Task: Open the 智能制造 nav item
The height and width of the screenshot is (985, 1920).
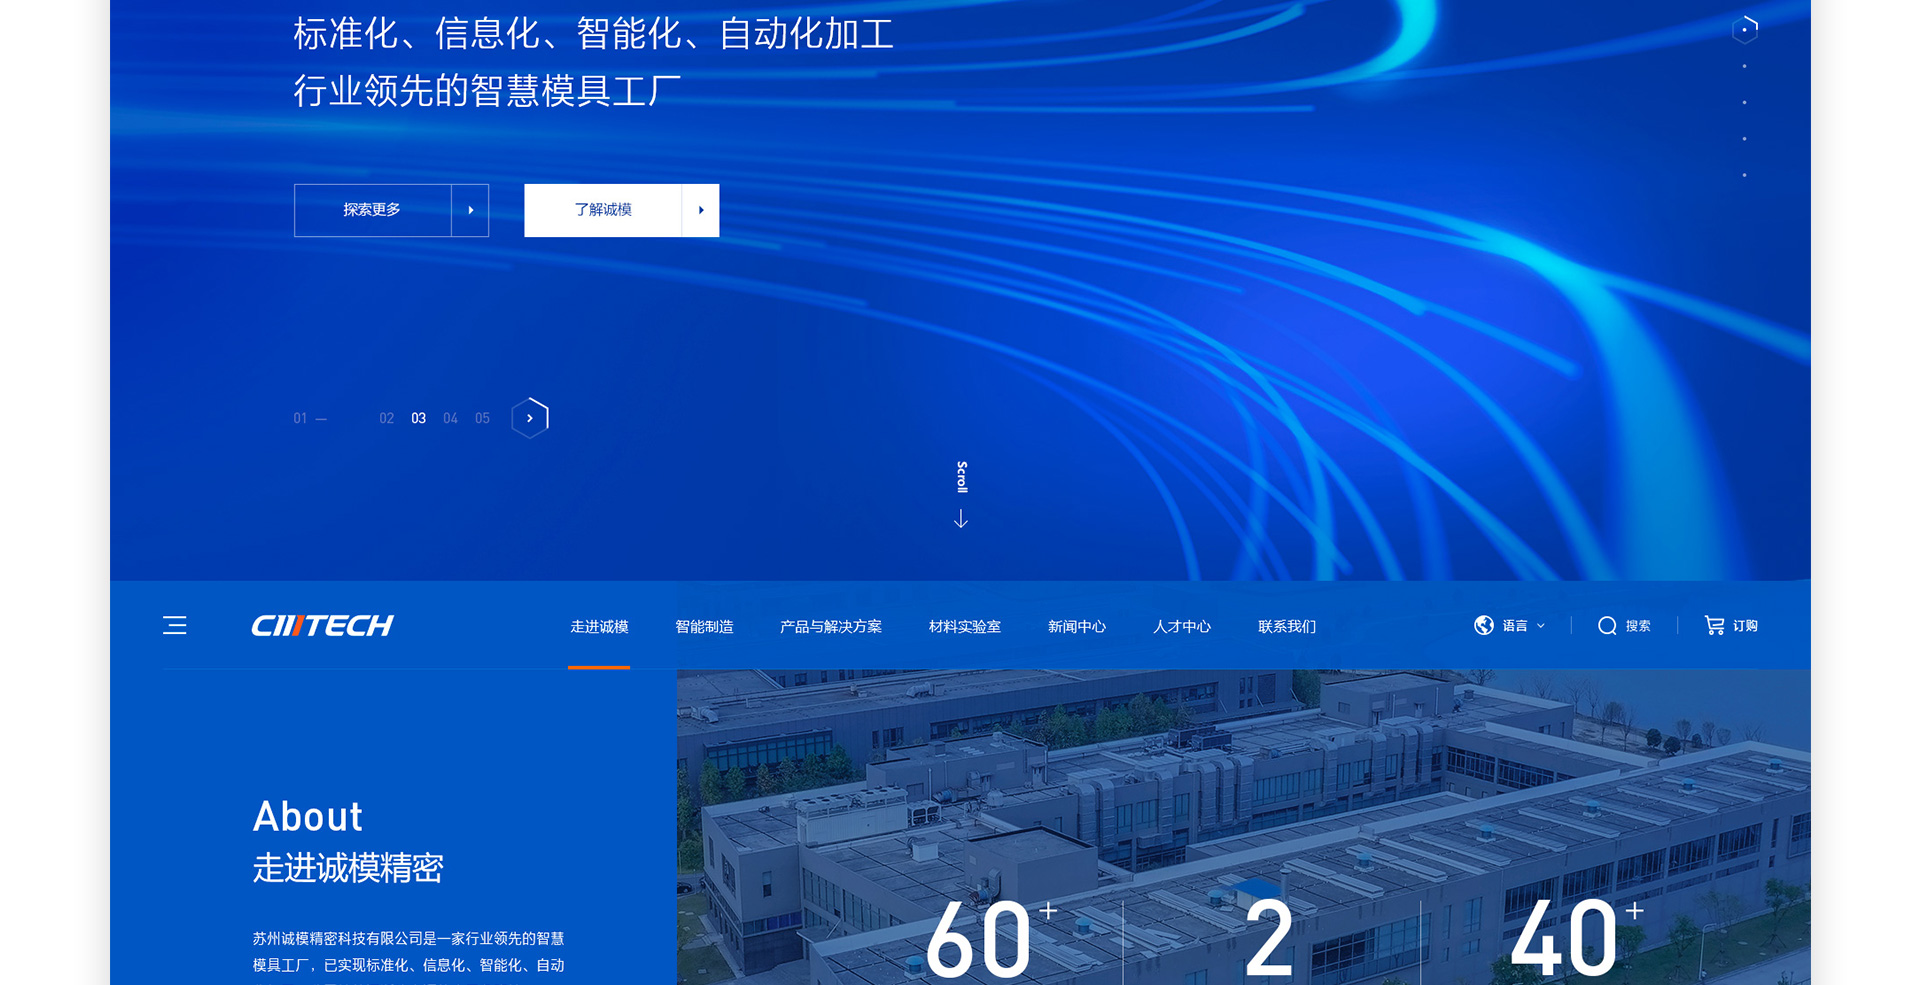Action: (x=704, y=627)
